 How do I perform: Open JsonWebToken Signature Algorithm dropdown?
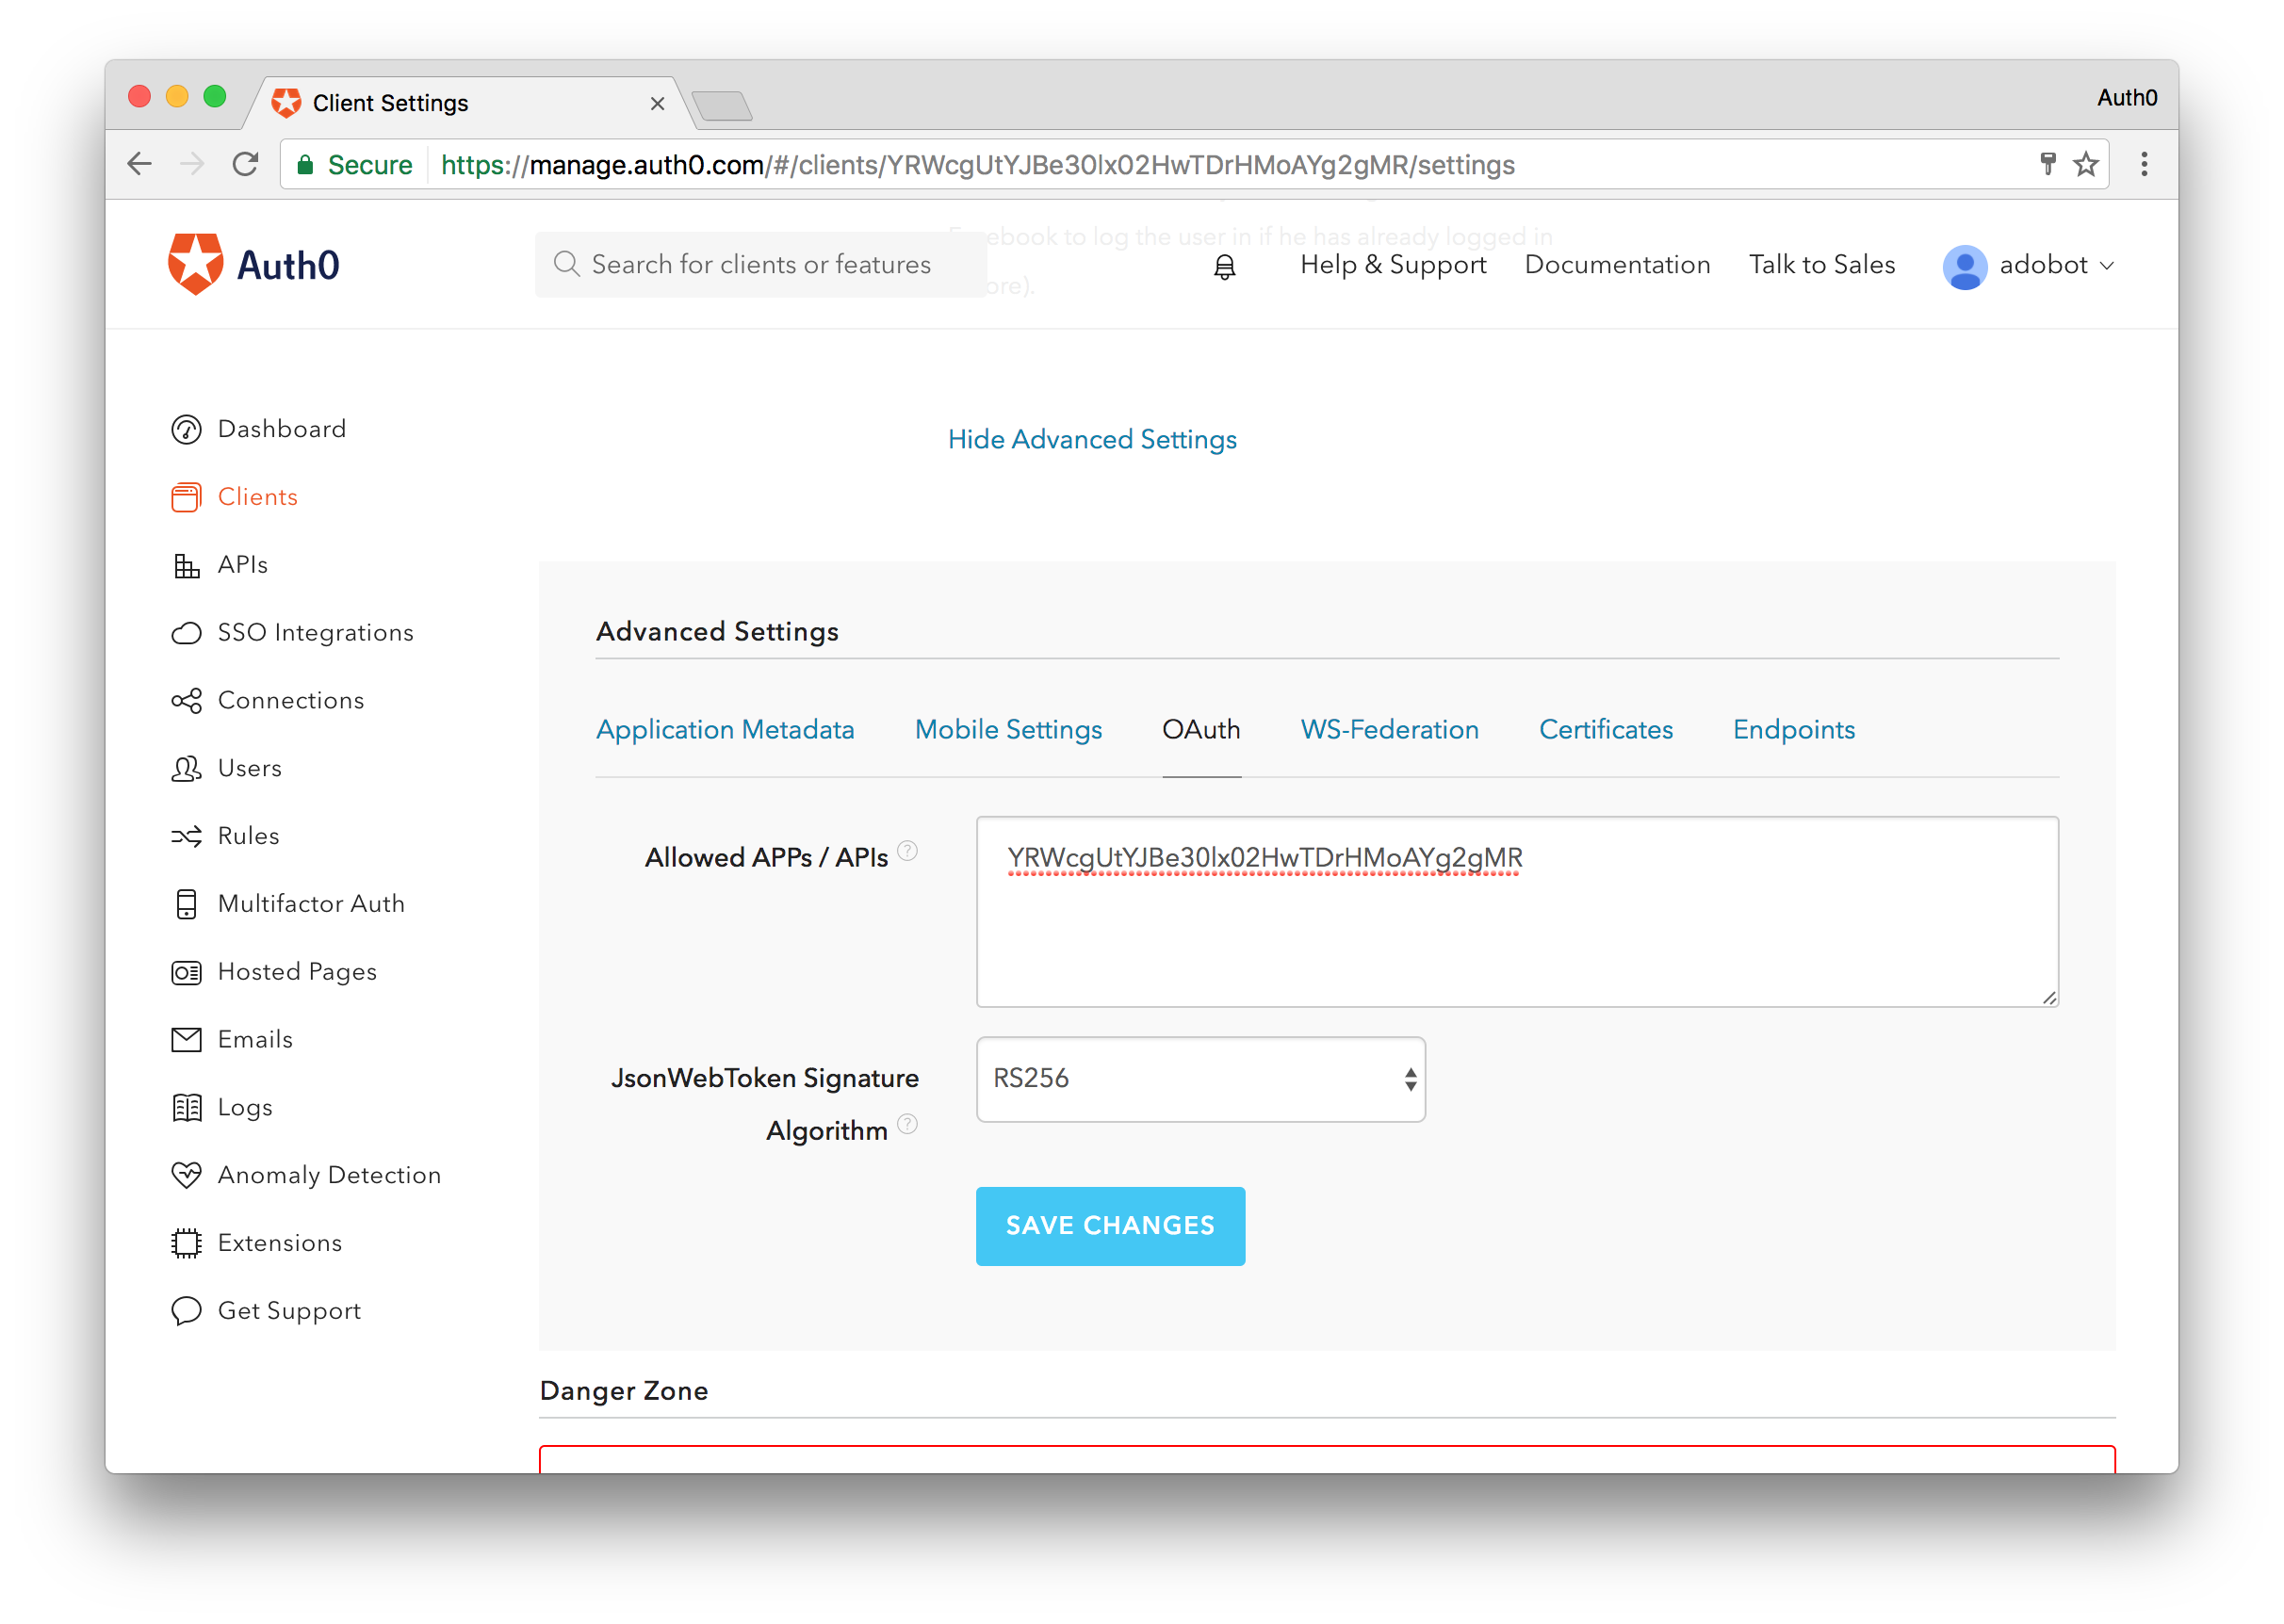click(x=1200, y=1079)
